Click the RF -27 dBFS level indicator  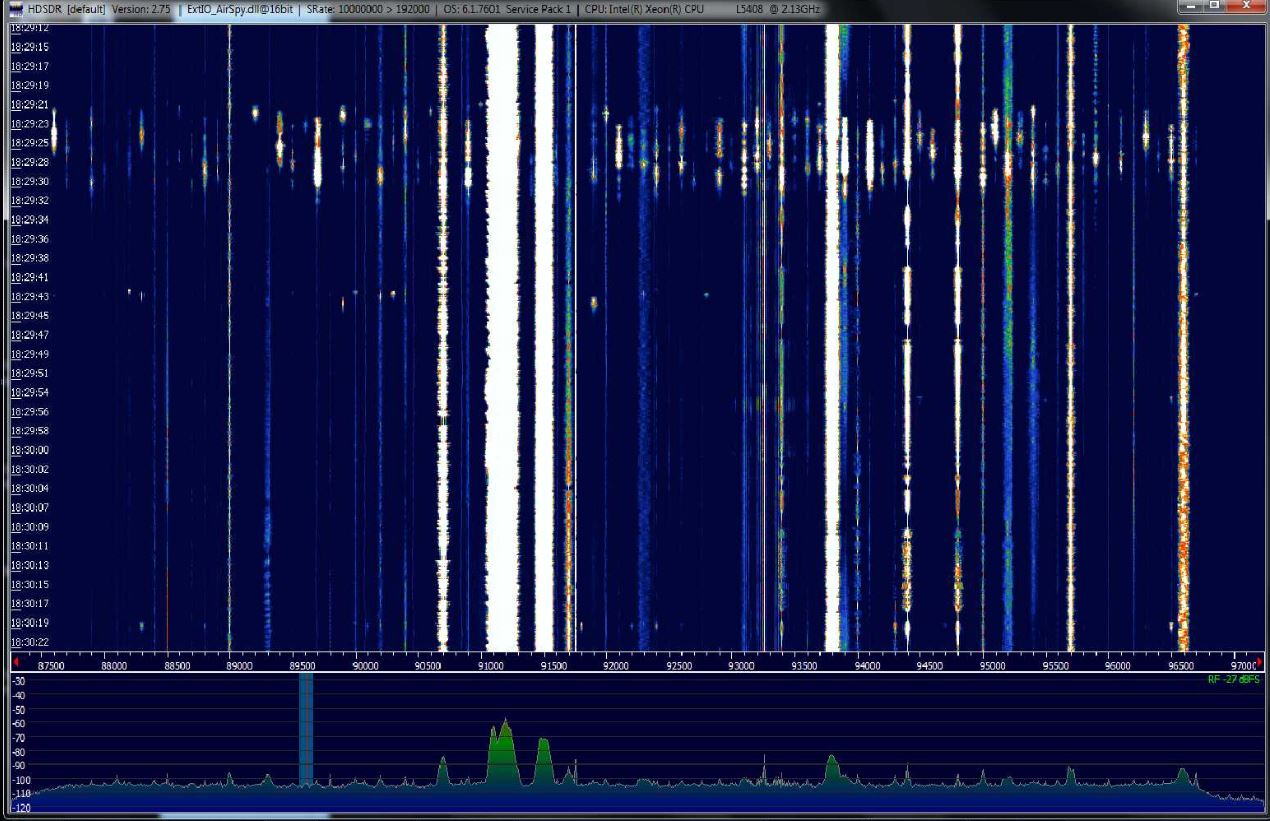(x=1233, y=679)
